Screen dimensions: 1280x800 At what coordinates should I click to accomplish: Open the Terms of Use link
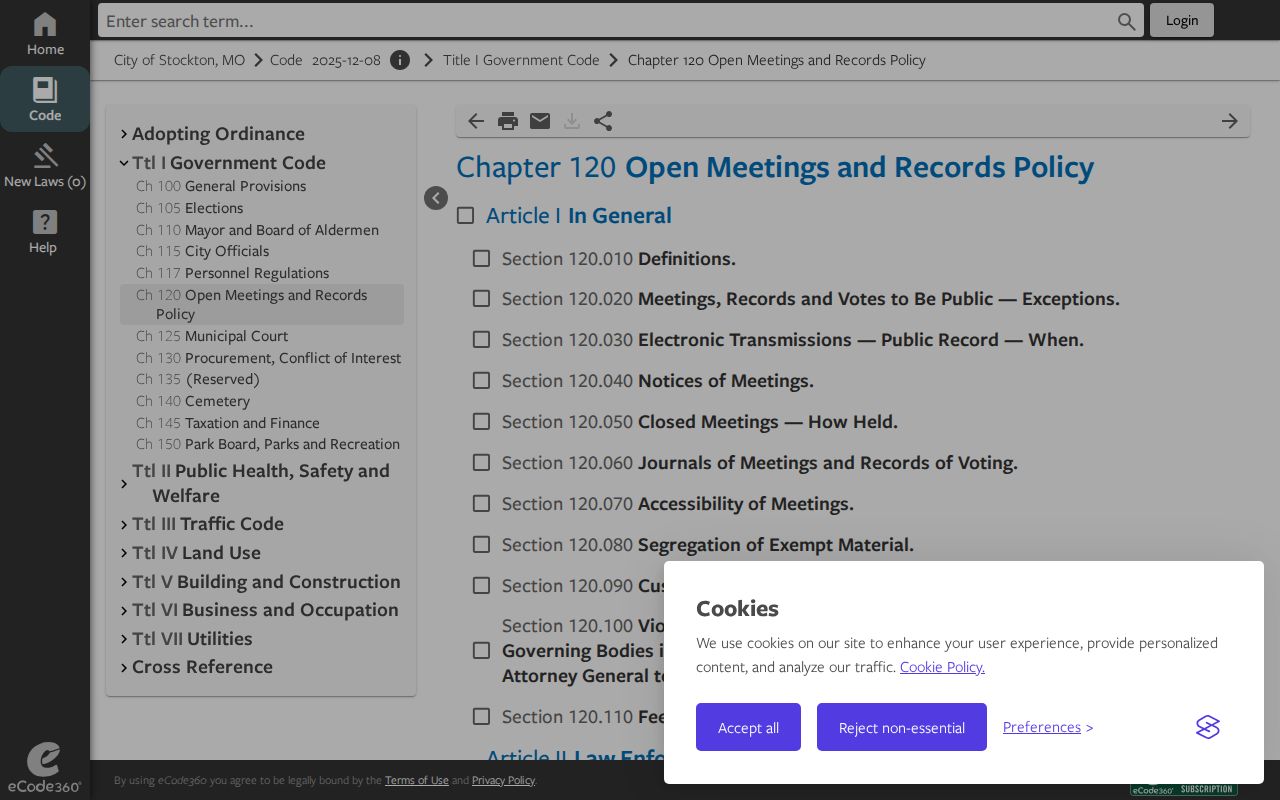pyautogui.click(x=417, y=780)
